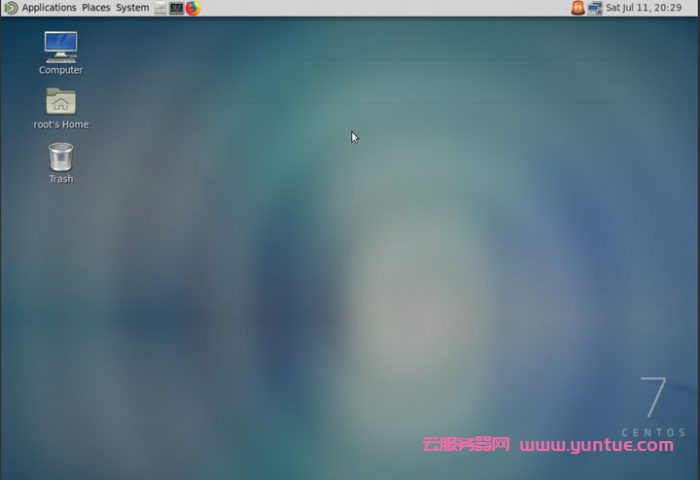Click the MATE logo icon in top panel
This screenshot has width=700, height=480.
pos(11,8)
